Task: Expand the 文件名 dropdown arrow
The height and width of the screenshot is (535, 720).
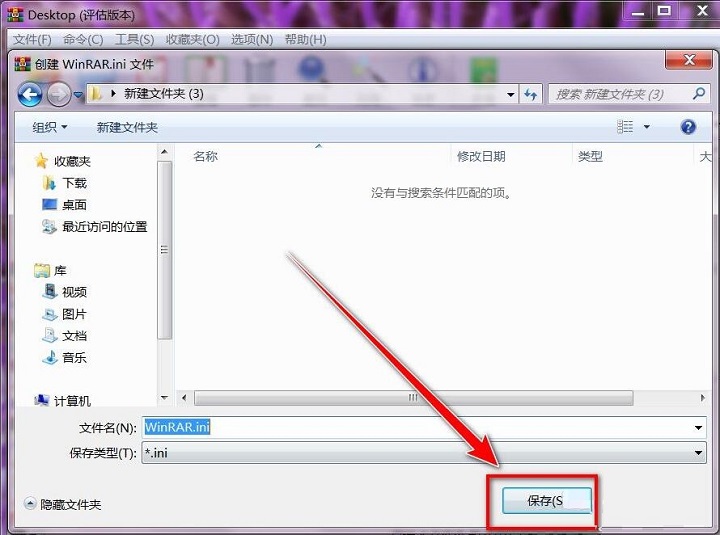Action: click(x=698, y=428)
